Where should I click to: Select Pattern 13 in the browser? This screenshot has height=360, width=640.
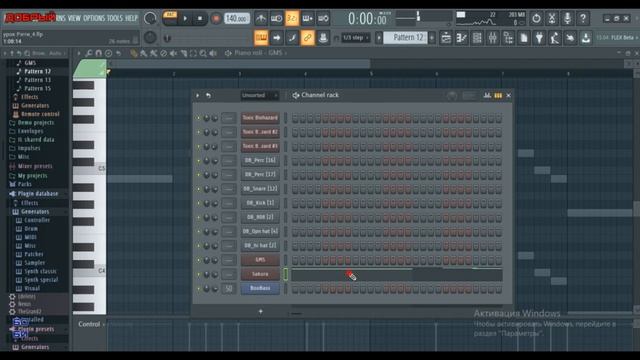pyautogui.click(x=38, y=80)
